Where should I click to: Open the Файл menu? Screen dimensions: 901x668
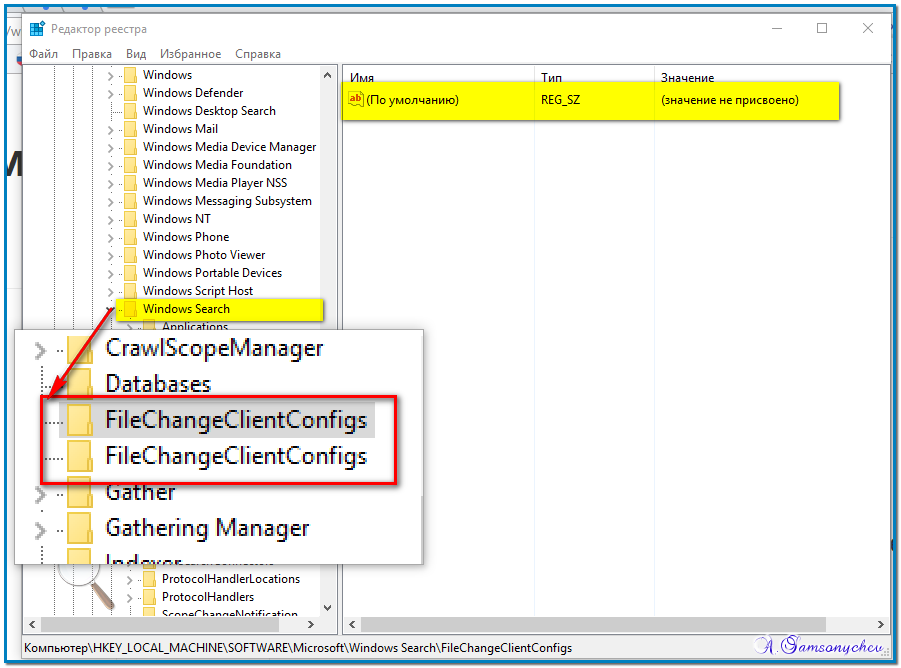tap(43, 54)
